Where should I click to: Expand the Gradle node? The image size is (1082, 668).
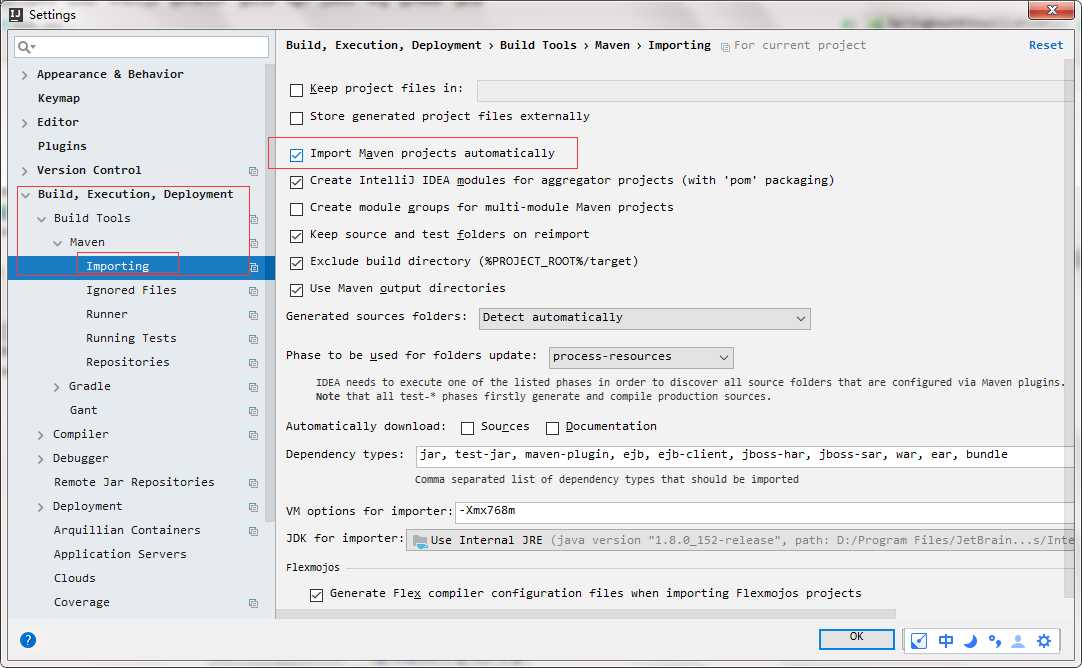point(57,387)
